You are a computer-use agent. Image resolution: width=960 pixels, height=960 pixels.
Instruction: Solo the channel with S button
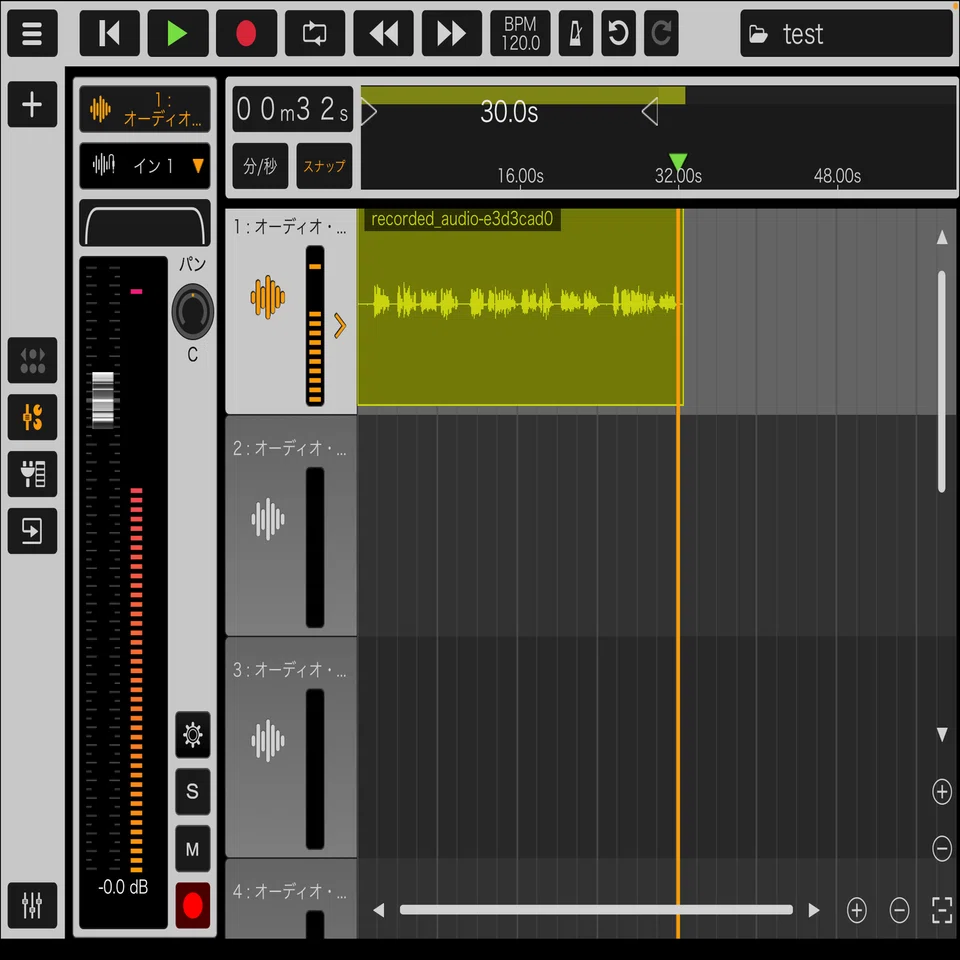(x=192, y=792)
